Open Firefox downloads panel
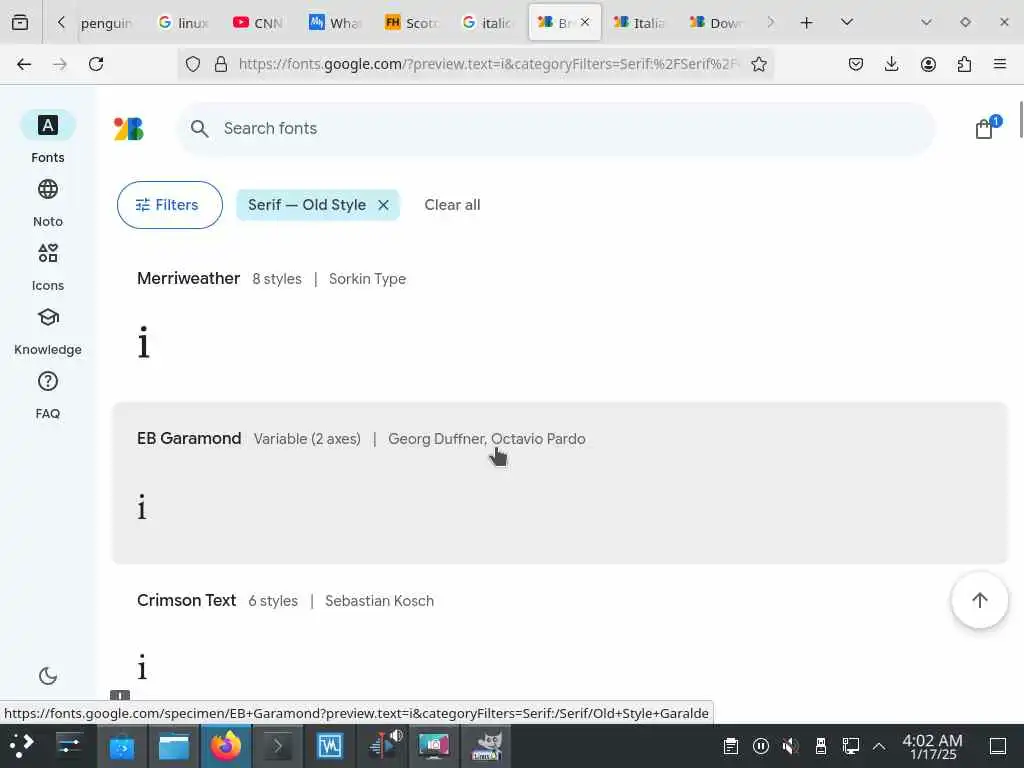The width and height of the screenshot is (1024, 768). [x=891, y=64]
